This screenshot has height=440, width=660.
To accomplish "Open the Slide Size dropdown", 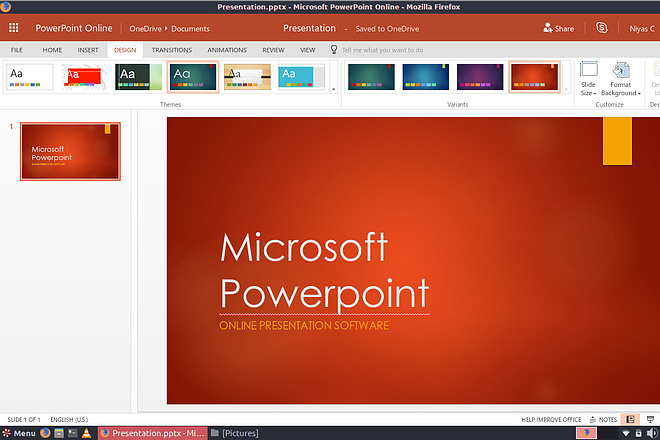I will [x=588, y=79].
